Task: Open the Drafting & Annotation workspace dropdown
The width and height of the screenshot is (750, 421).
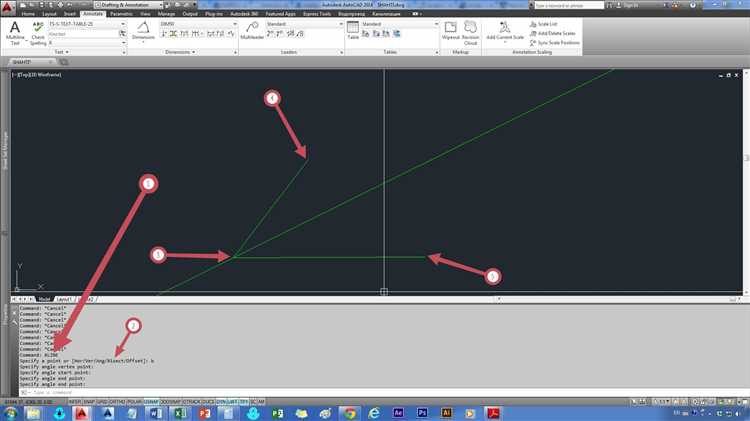Action: 129,5
